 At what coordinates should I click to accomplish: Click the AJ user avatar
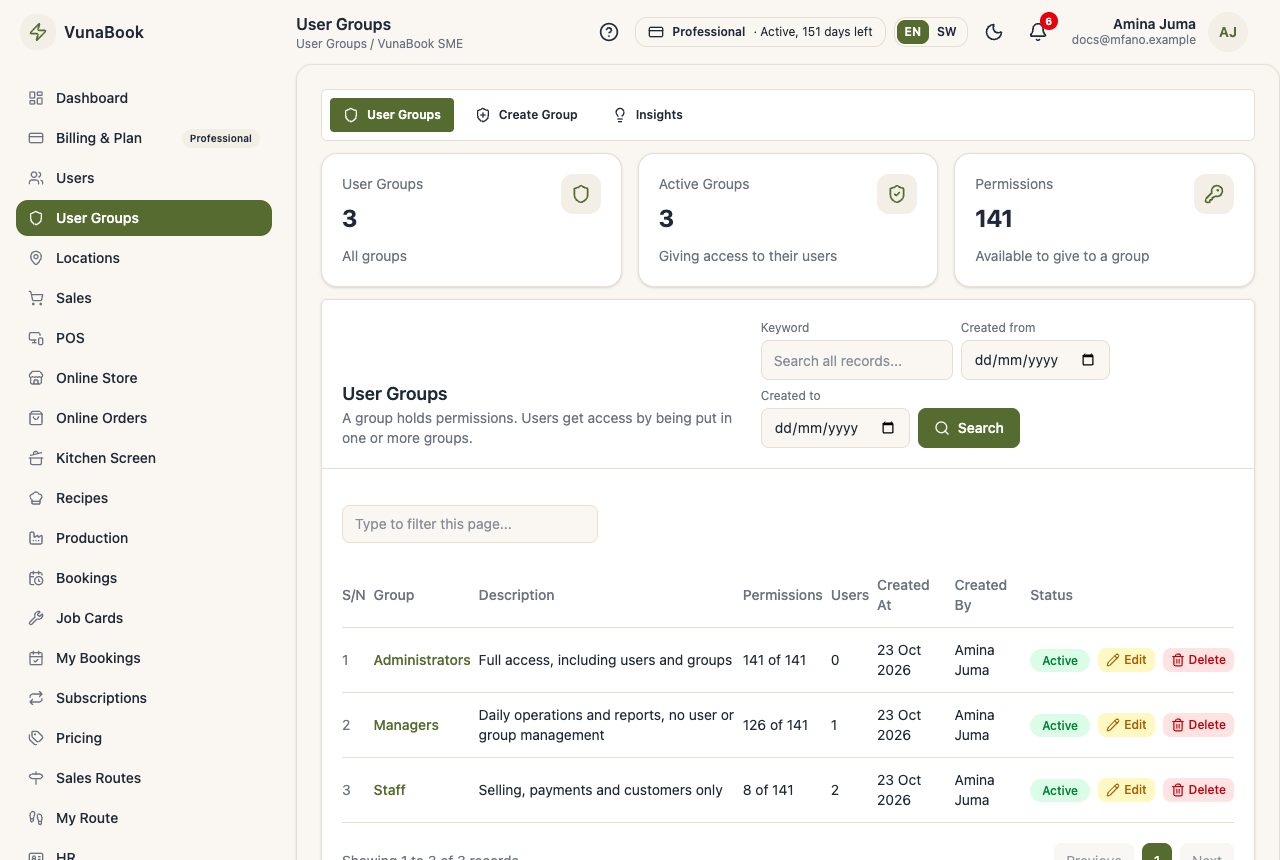1228,32
